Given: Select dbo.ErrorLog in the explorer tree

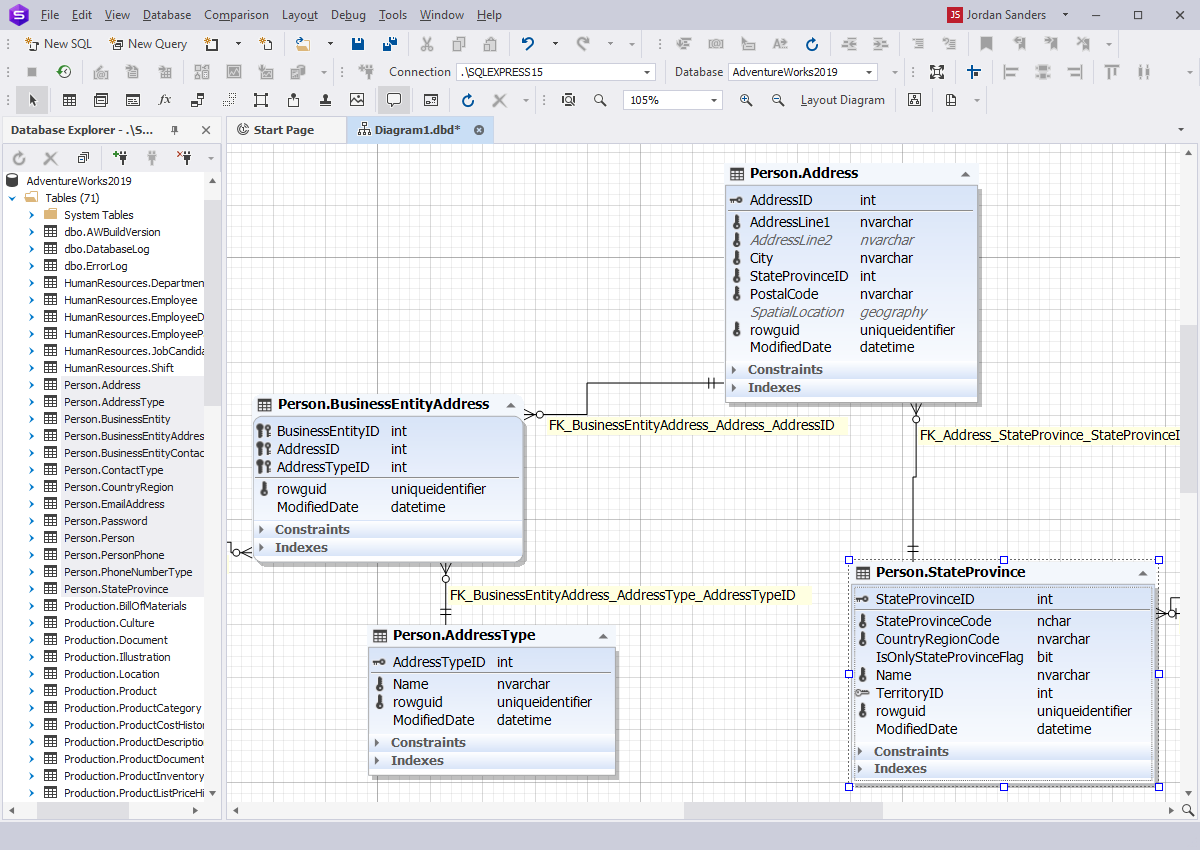Looking at the screenshot, I should pos(95,266).
